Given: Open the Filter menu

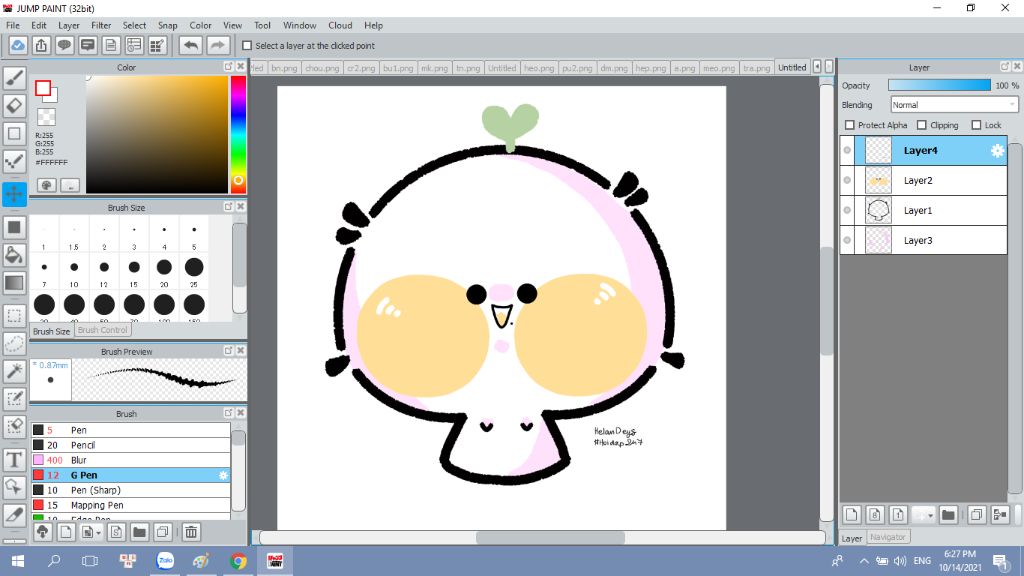Looking at the screenshot, I should point(101,25).
